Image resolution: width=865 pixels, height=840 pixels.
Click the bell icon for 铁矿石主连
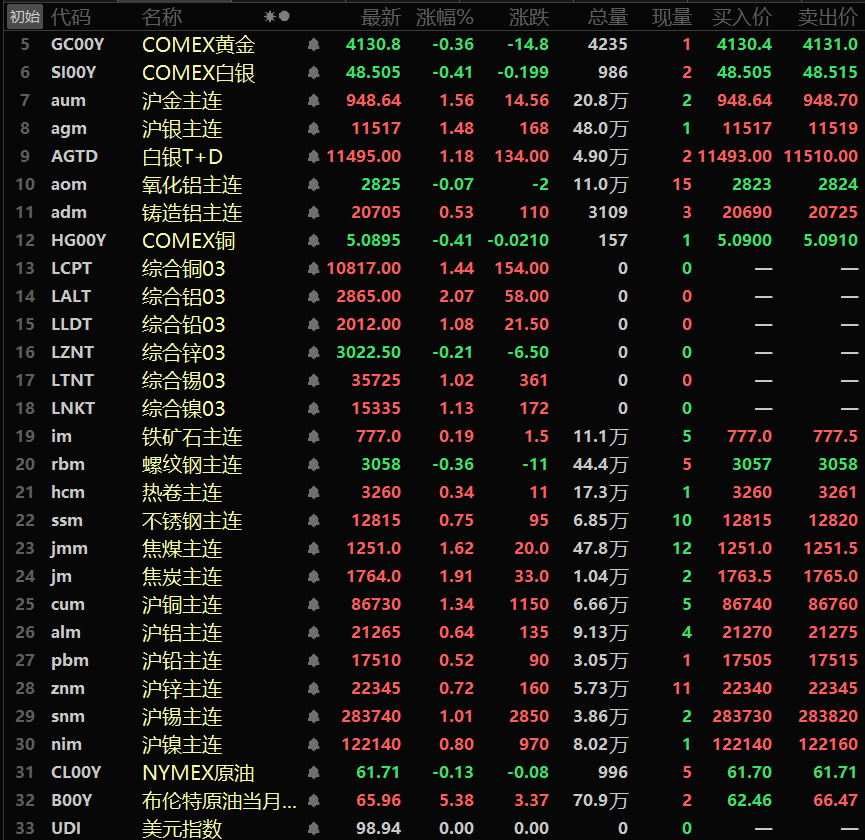click(x=313, y=436)
